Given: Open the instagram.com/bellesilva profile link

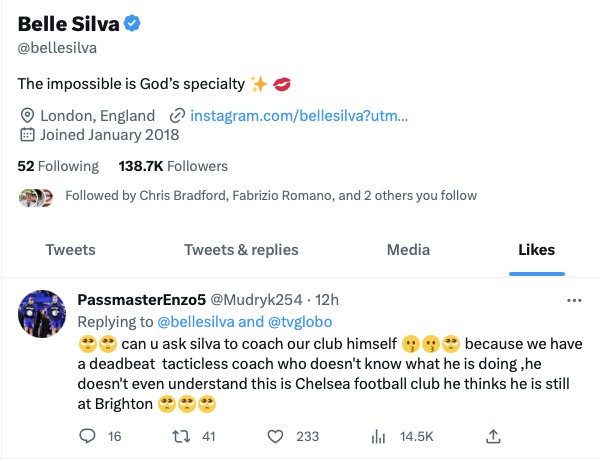Looking at the screenshot, I should click(x=298, y=115).
